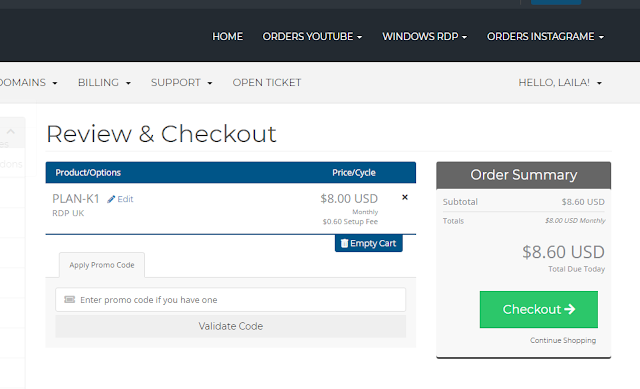Open the BILLING dropdown menu
The height and width of the screenshot is (389, 640).
104,82
